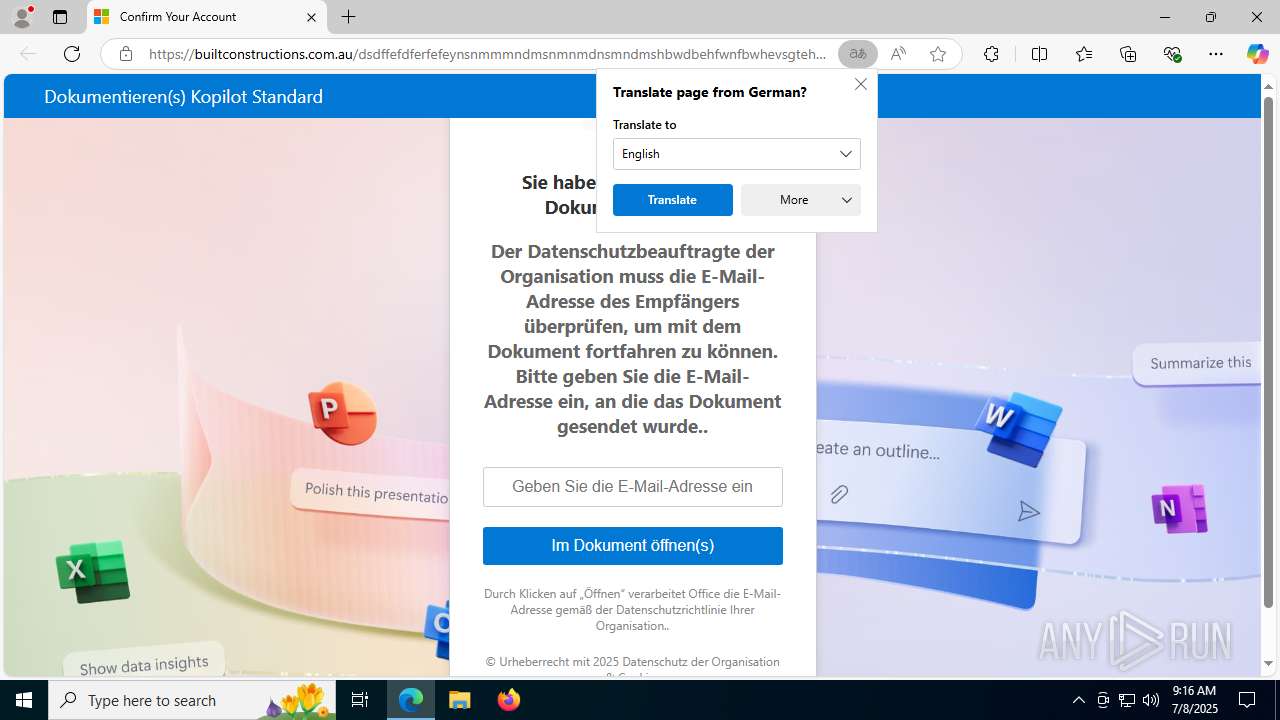Click the paperclip attach icon
This screenshot has height=720, width=1280.
(x=839, y=494)
